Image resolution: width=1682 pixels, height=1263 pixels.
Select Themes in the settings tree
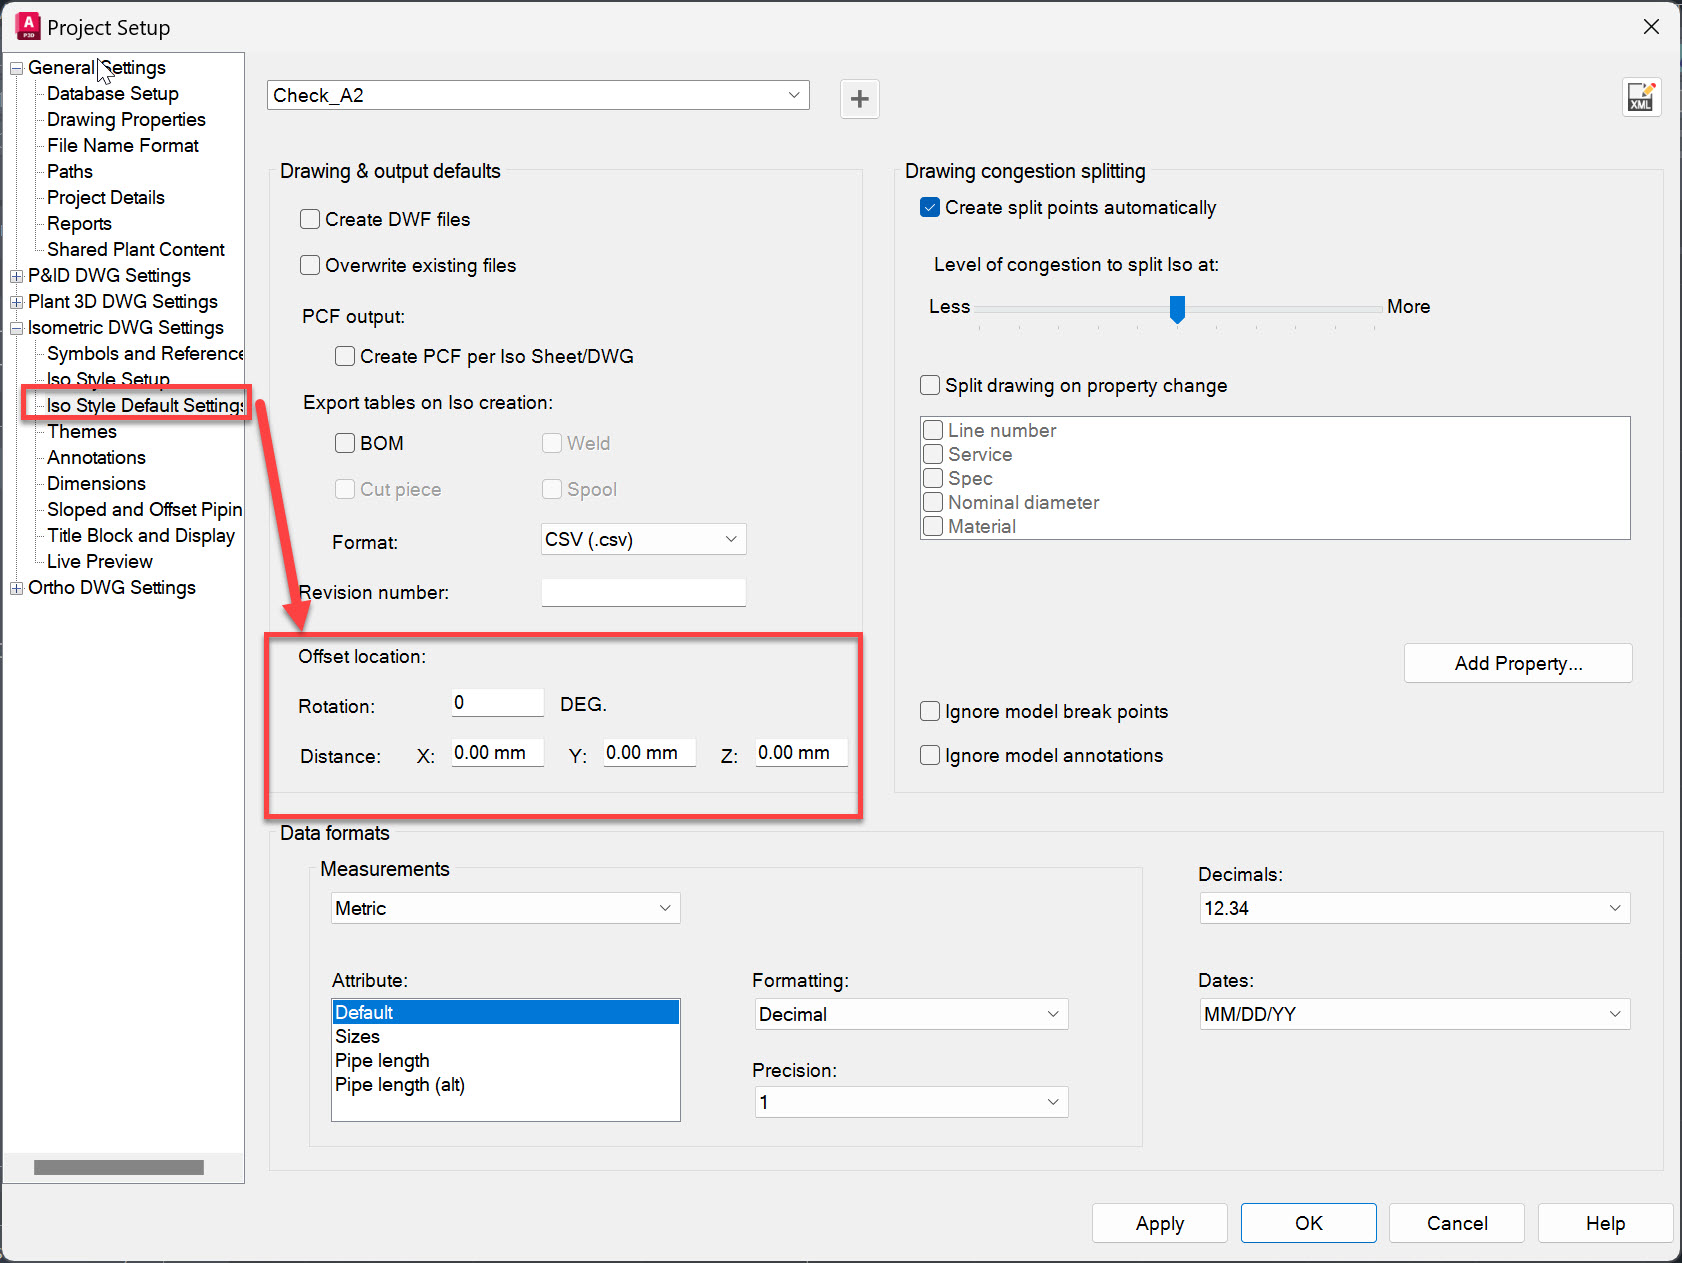click(81, 431)
